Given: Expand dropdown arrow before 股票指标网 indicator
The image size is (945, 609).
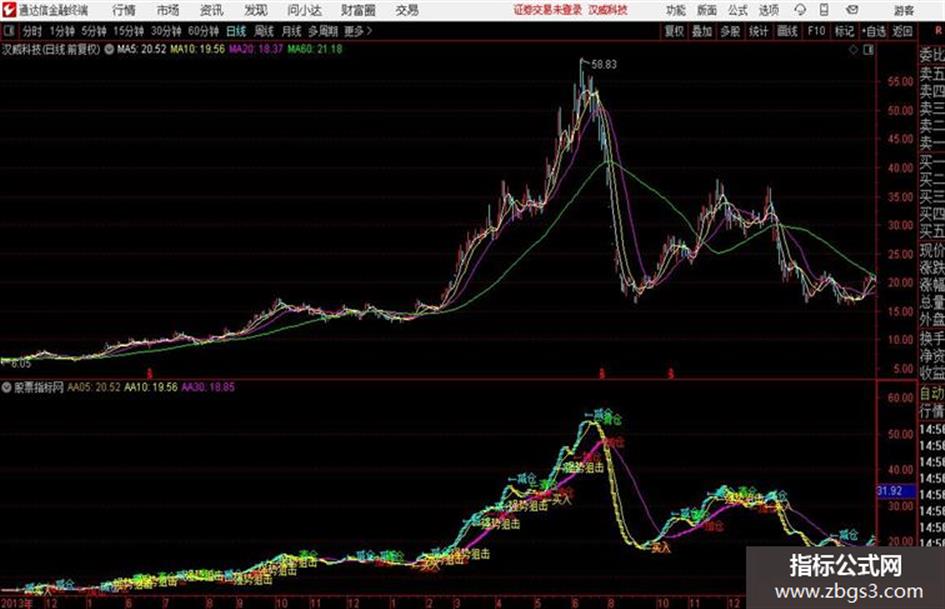Looking at the screenshot, I should (7, 387).
